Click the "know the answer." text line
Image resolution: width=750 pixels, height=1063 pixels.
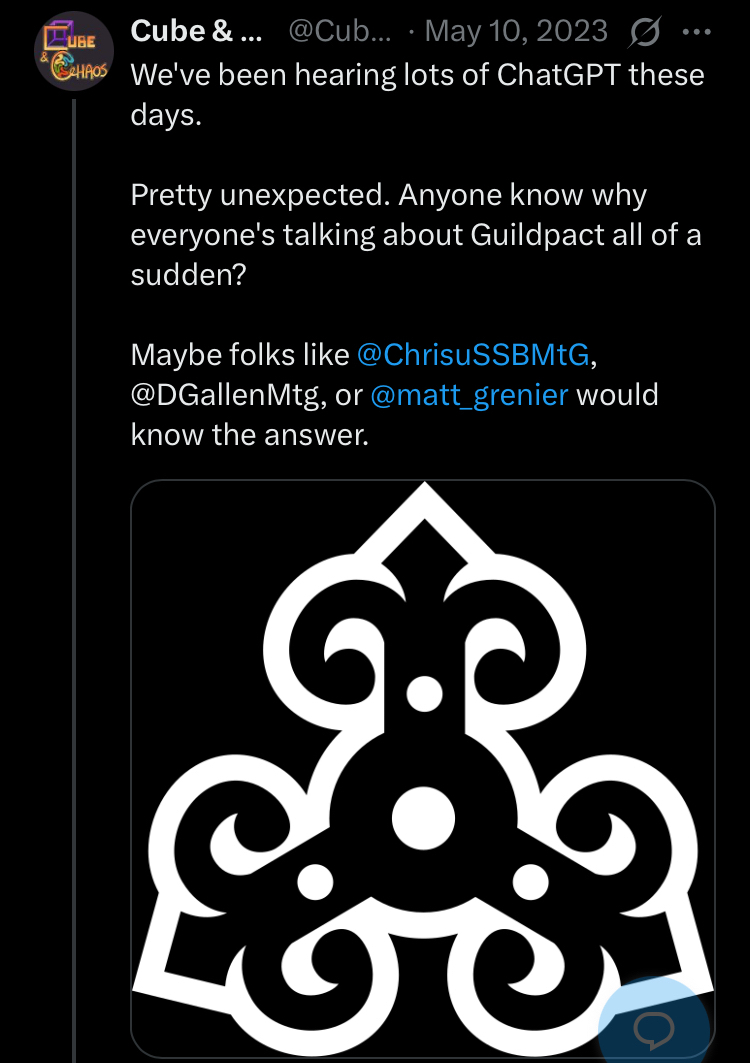pyautogui.click(x=250, y=435)
